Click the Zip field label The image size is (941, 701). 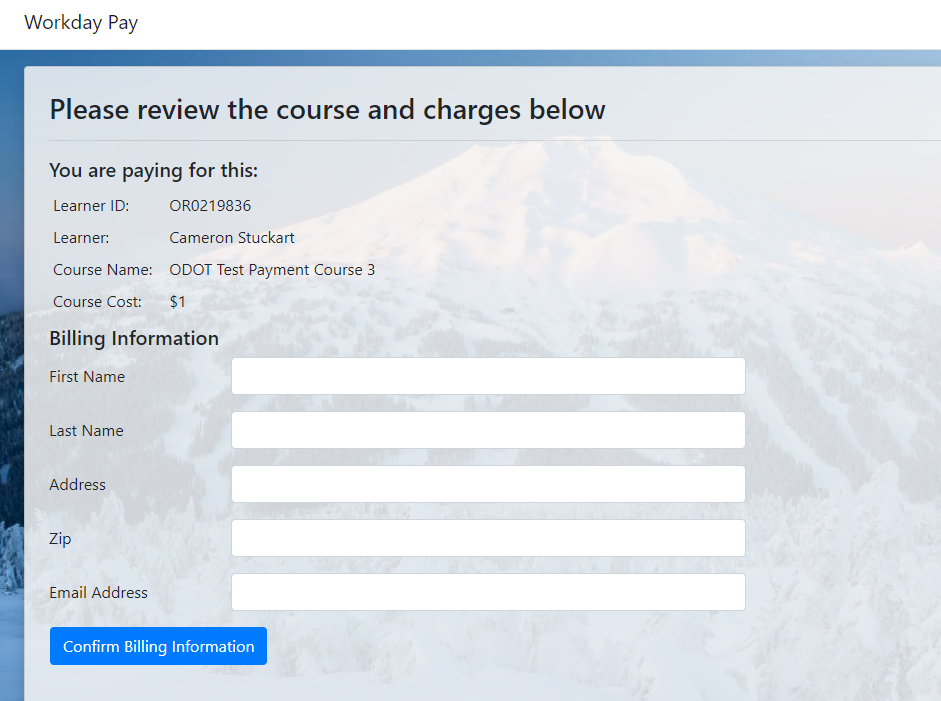60,539
